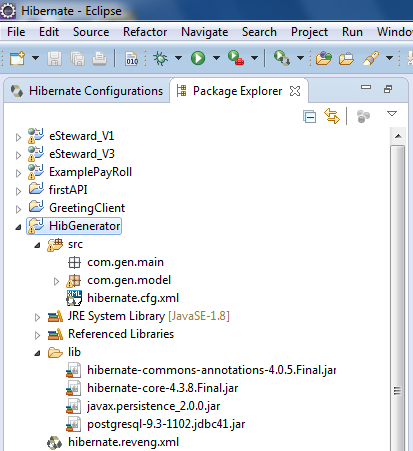Select the hibernate.reveng.xml file
The width and height of the screenshot is (413, 451).
(x=123, y=442)
